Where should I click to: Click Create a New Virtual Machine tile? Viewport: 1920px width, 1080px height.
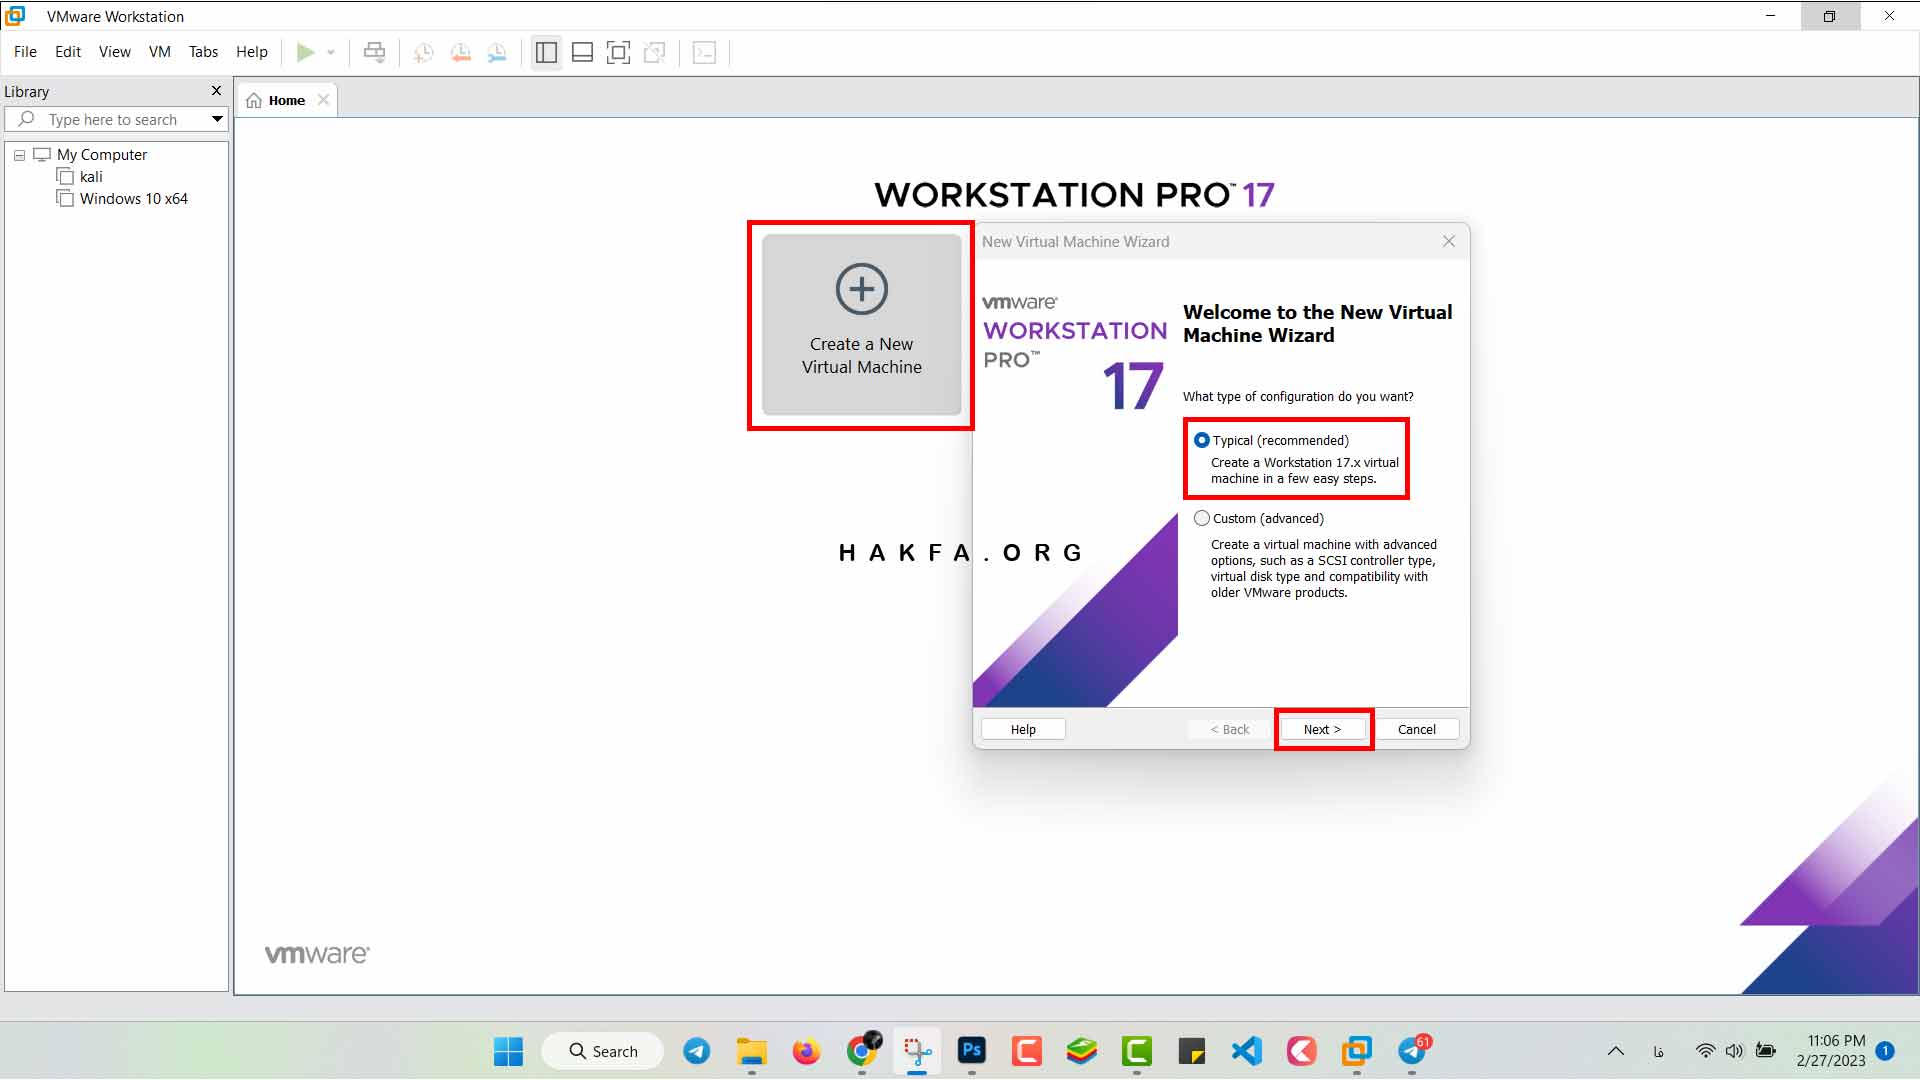pyautogui.click(x=861, y=324)
